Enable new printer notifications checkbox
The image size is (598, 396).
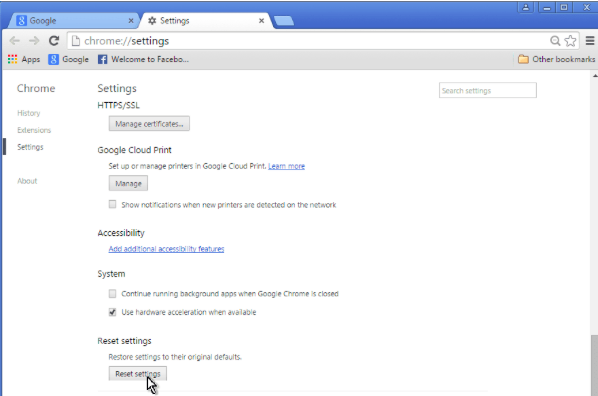(x=113, y=204)
